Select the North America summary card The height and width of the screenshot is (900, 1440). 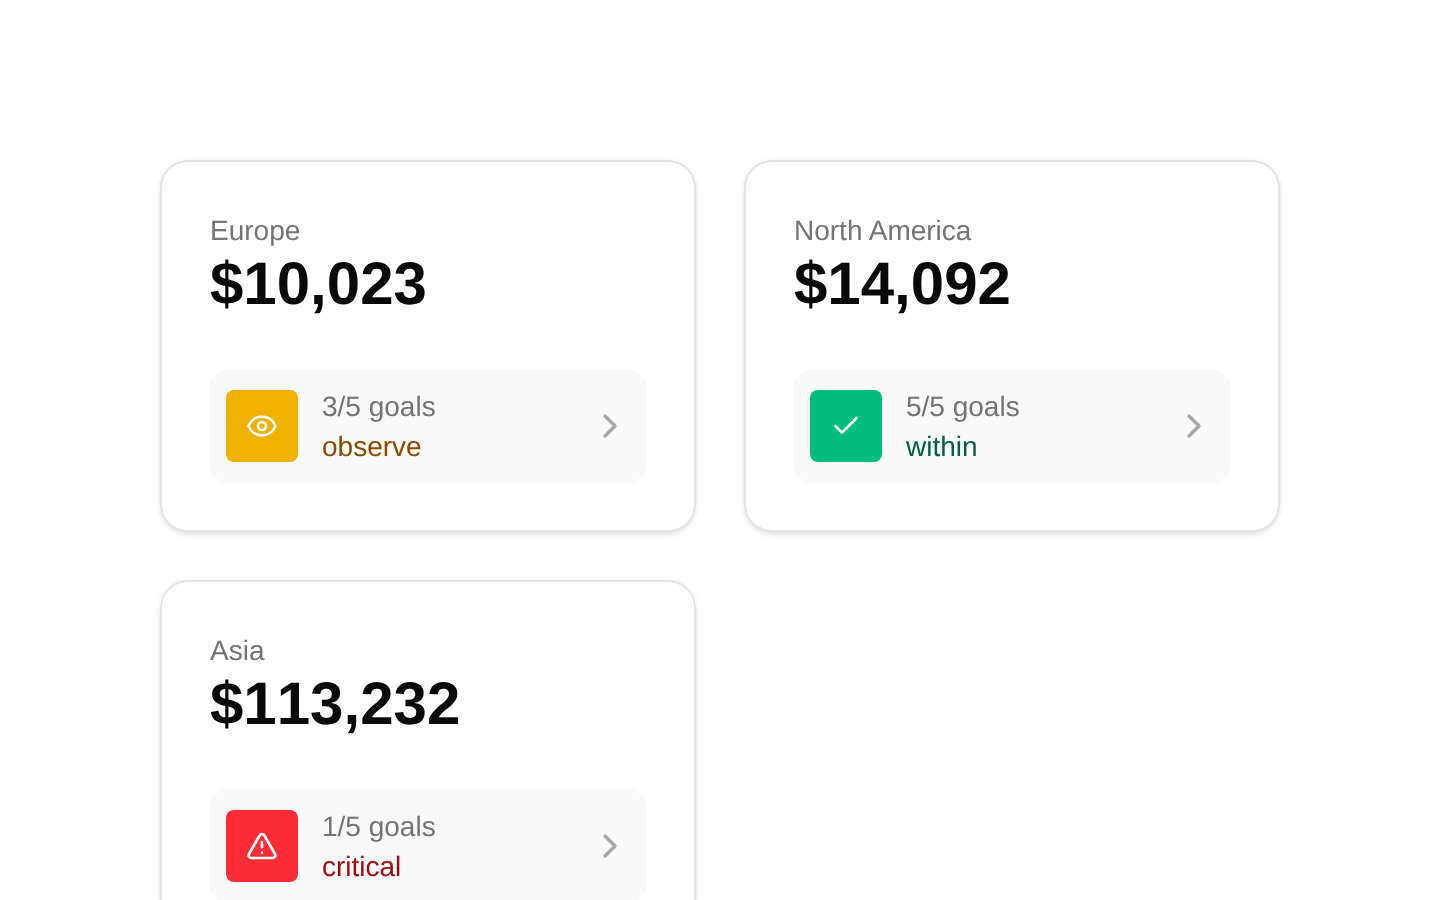pyautogui.click(x=1012, y=346)
